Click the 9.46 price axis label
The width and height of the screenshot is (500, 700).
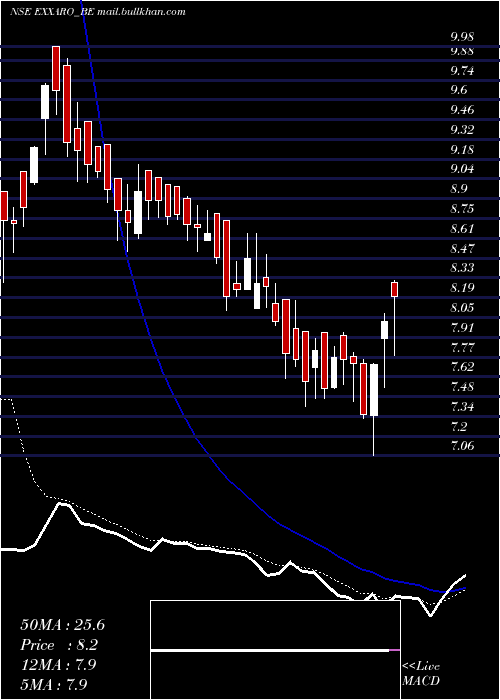[462, 110]
